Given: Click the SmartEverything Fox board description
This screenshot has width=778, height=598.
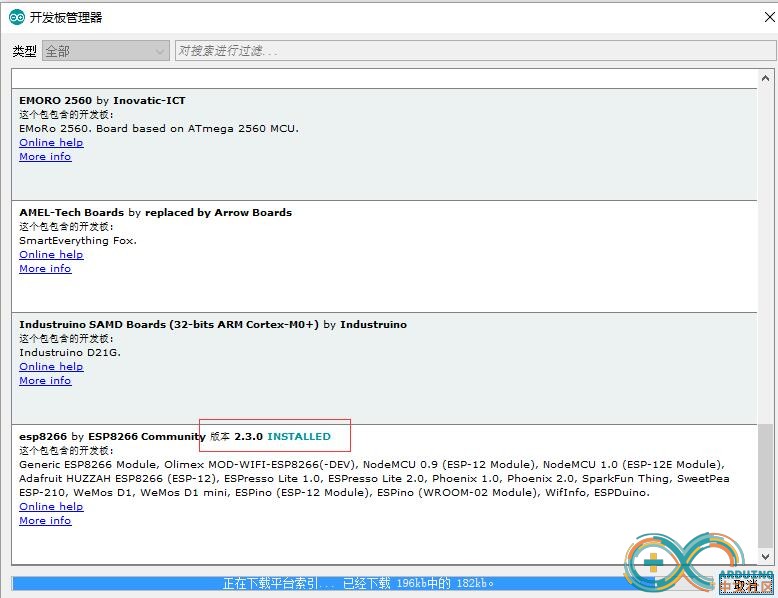Looking at the screenshot, I should [x=78, y=241].
